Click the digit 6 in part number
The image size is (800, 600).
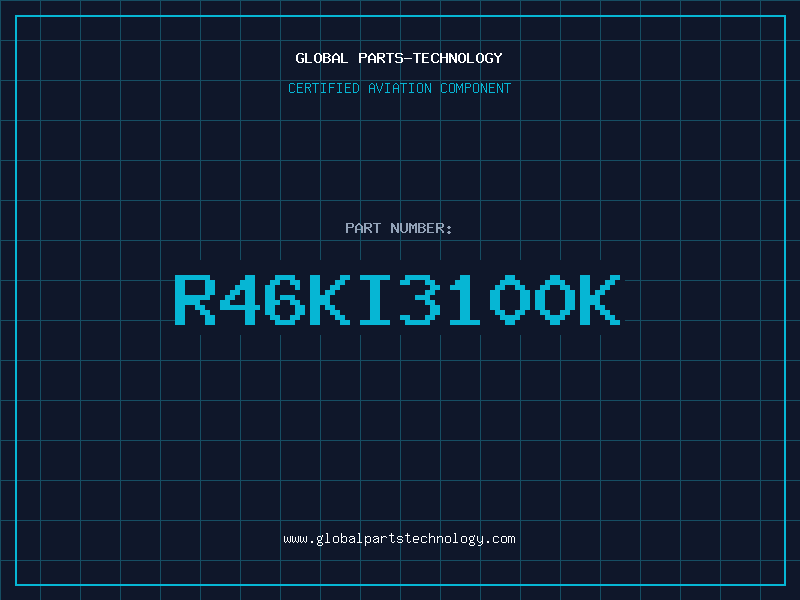point(285,299)
